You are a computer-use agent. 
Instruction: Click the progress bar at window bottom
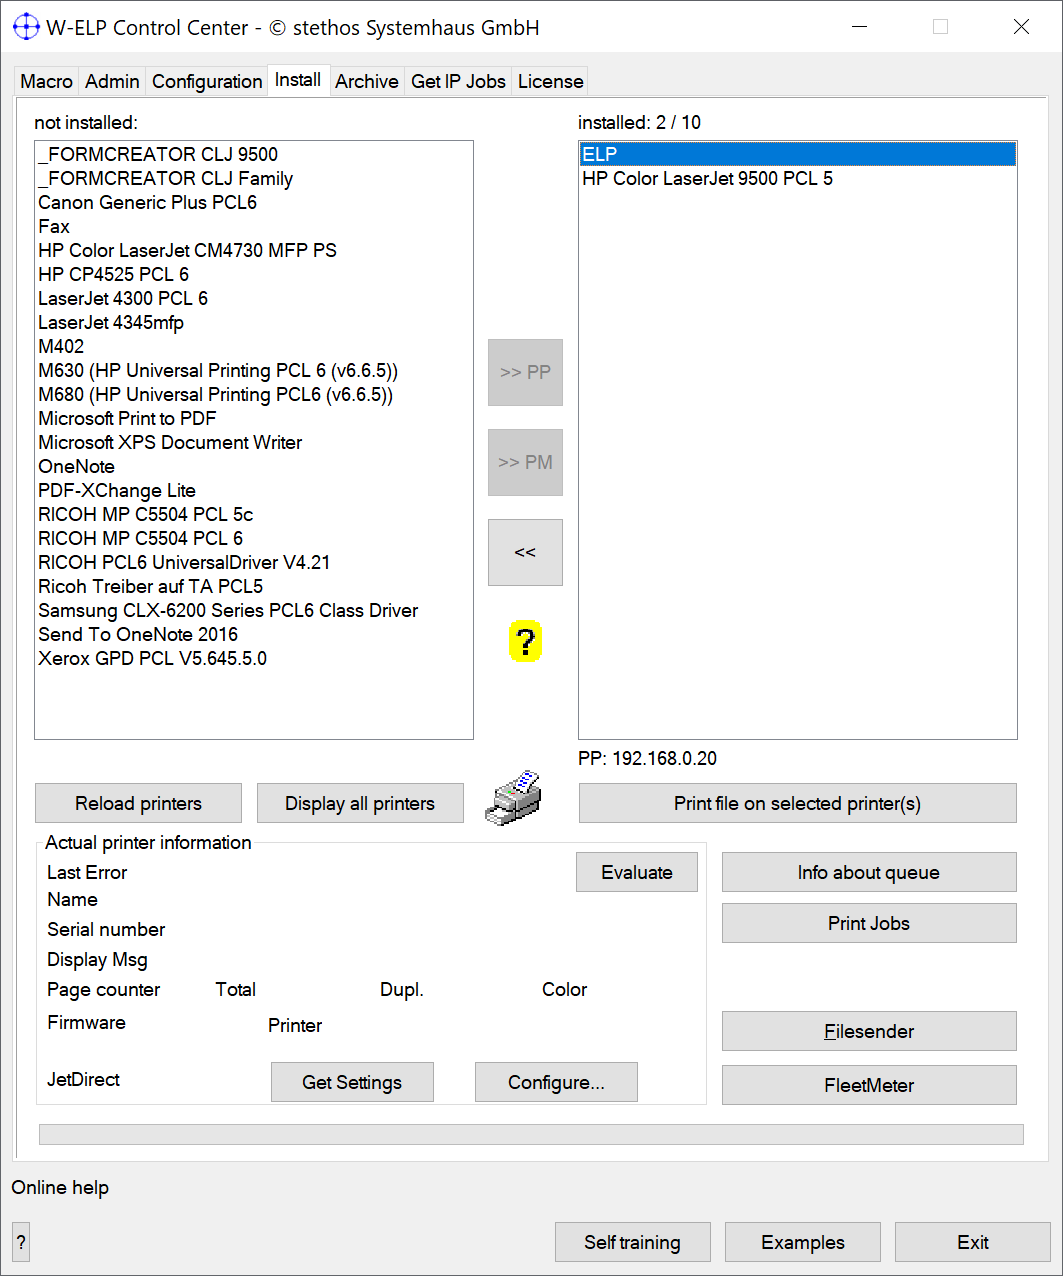531,1134
